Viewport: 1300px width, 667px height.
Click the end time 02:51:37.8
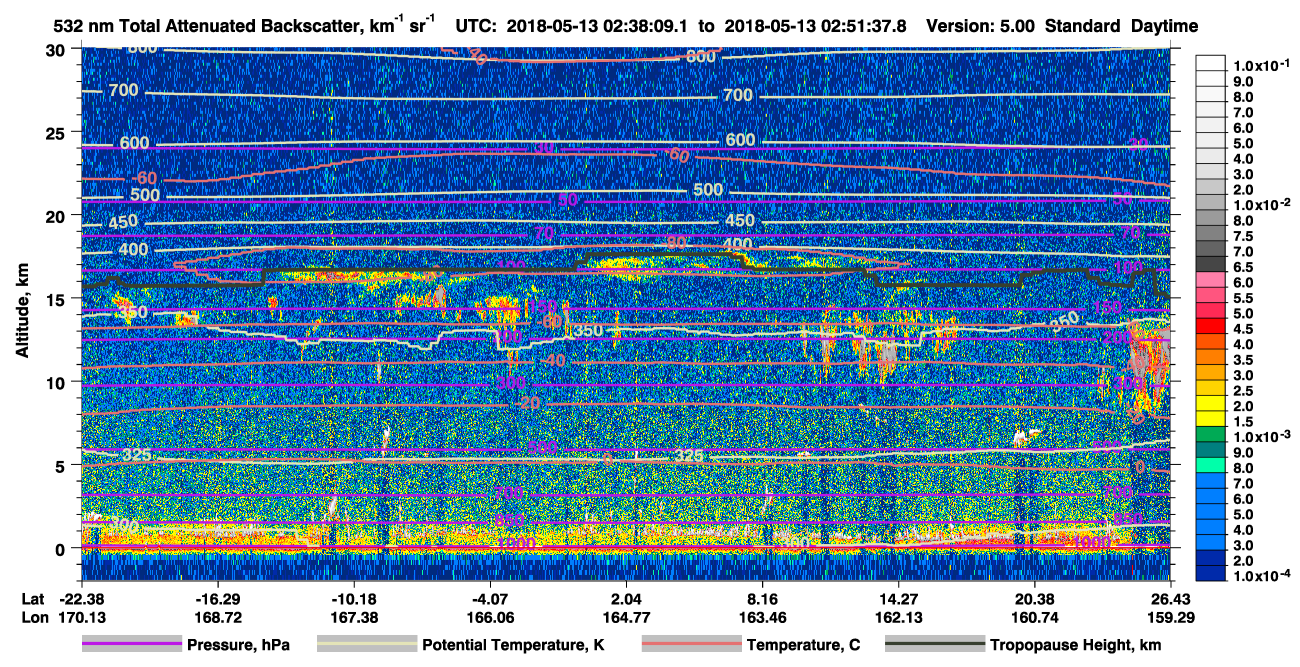point(865,27)
